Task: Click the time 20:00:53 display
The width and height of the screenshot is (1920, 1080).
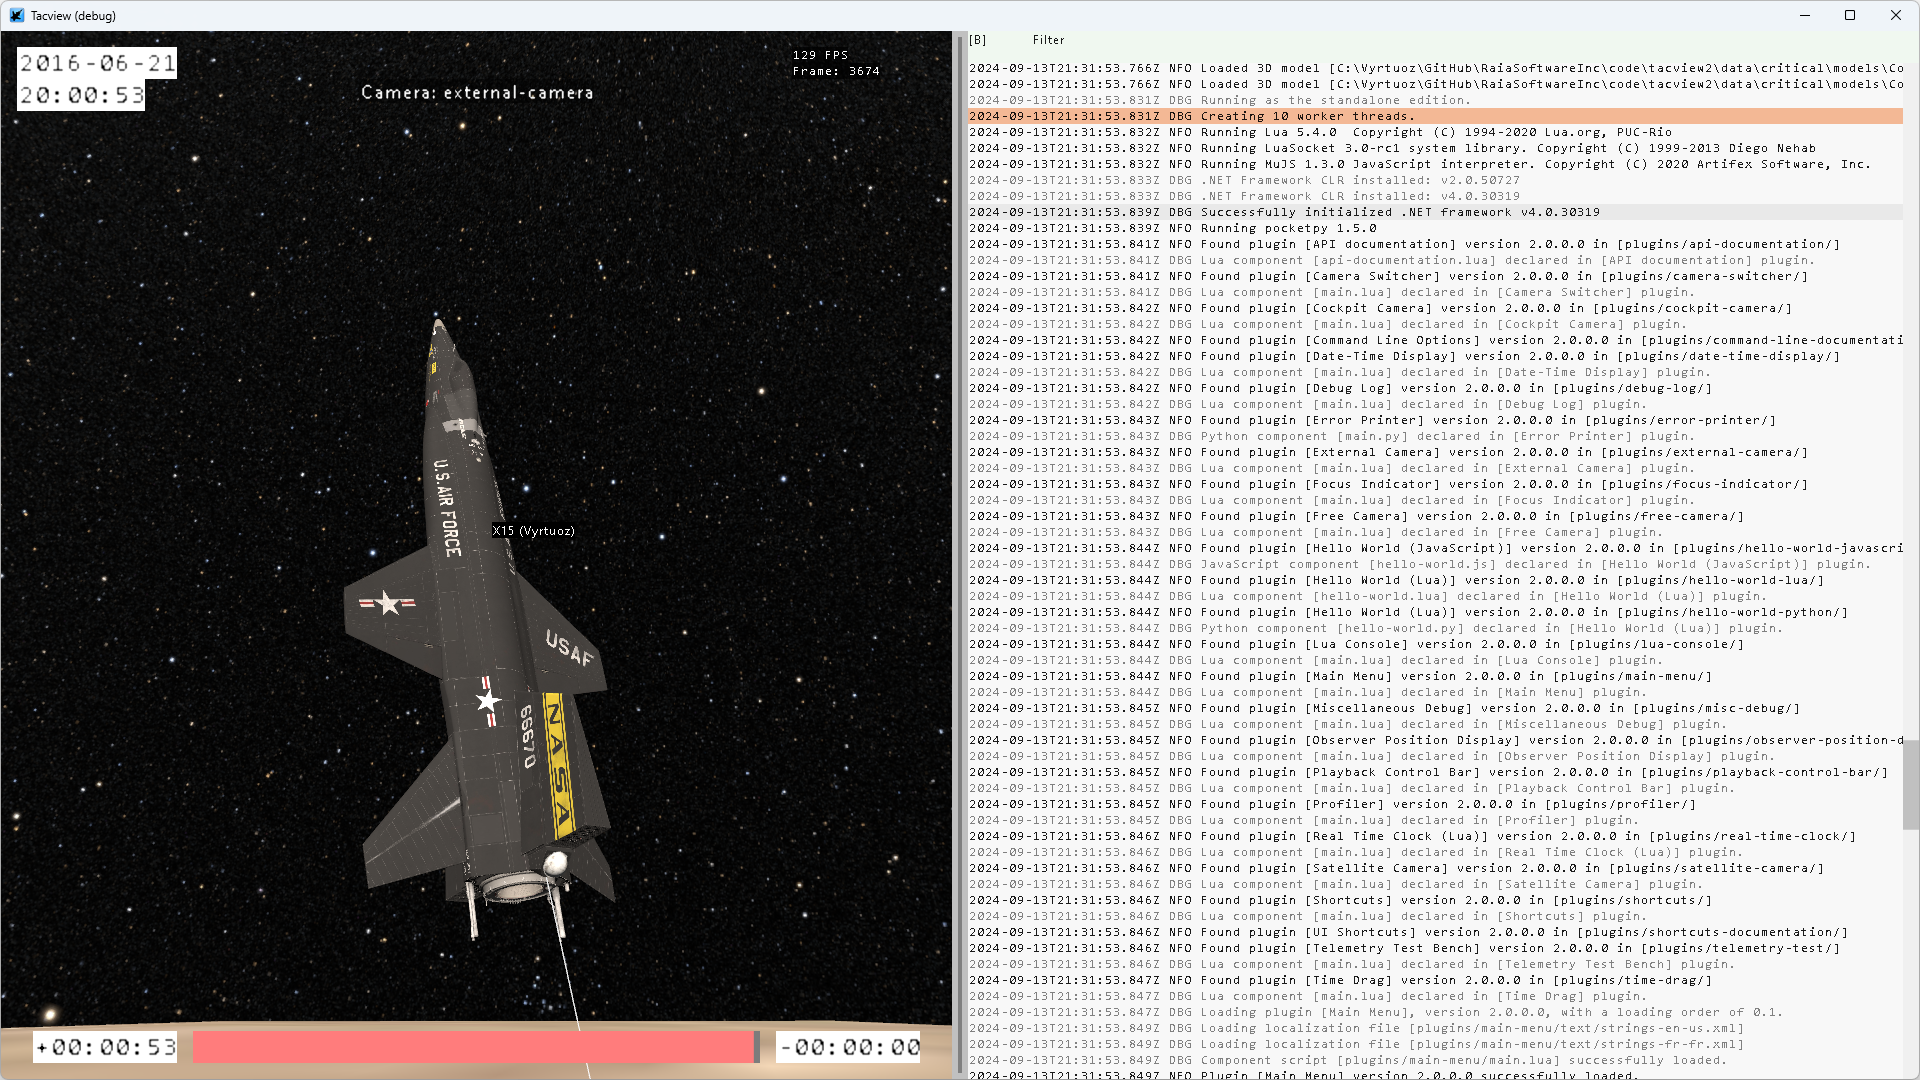Action: pos(82,95)
